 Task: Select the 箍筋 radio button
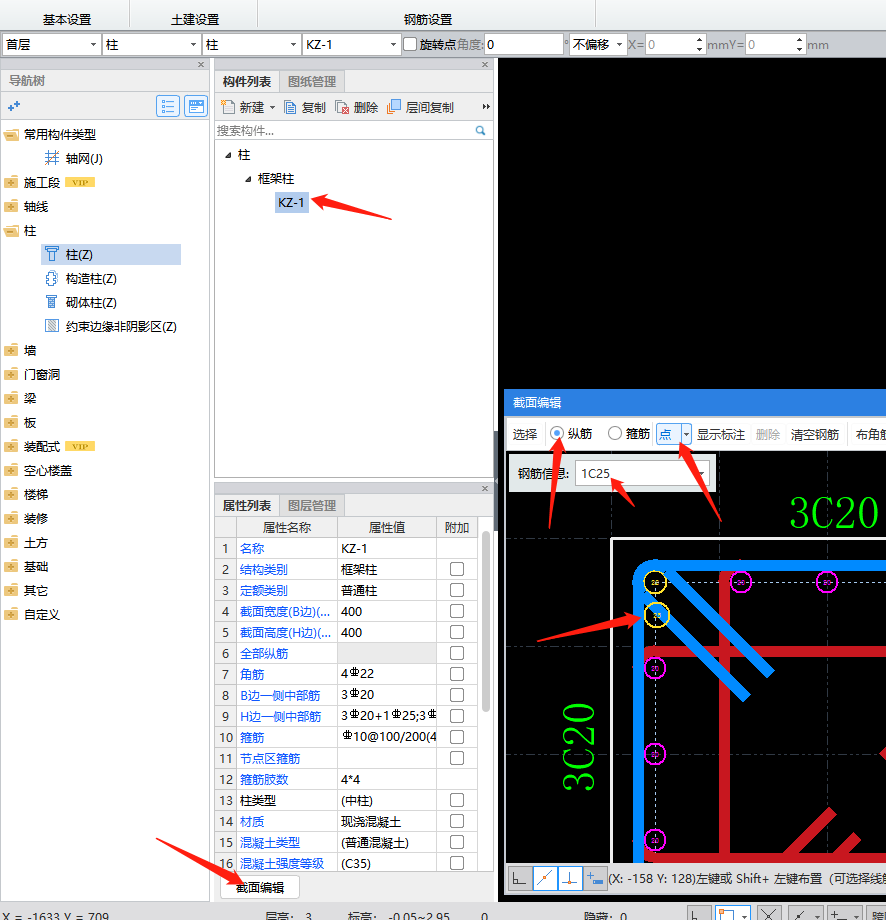[x=614, y=433]
